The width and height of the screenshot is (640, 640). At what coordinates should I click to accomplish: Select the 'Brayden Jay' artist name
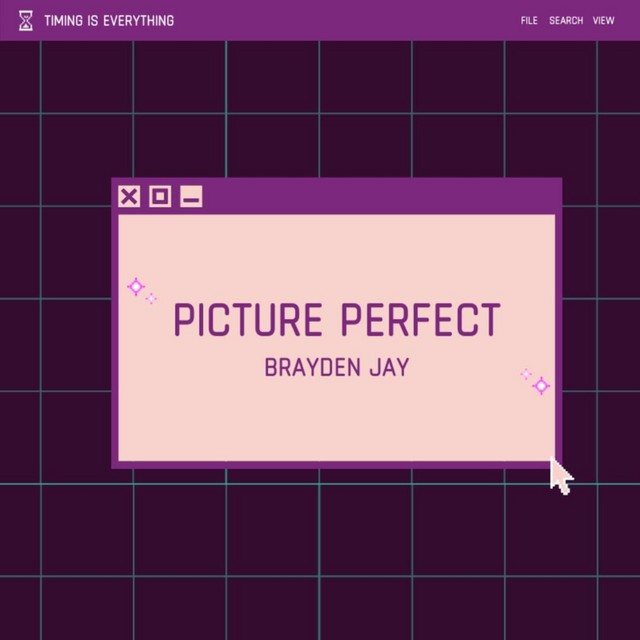tap(336, 367)
